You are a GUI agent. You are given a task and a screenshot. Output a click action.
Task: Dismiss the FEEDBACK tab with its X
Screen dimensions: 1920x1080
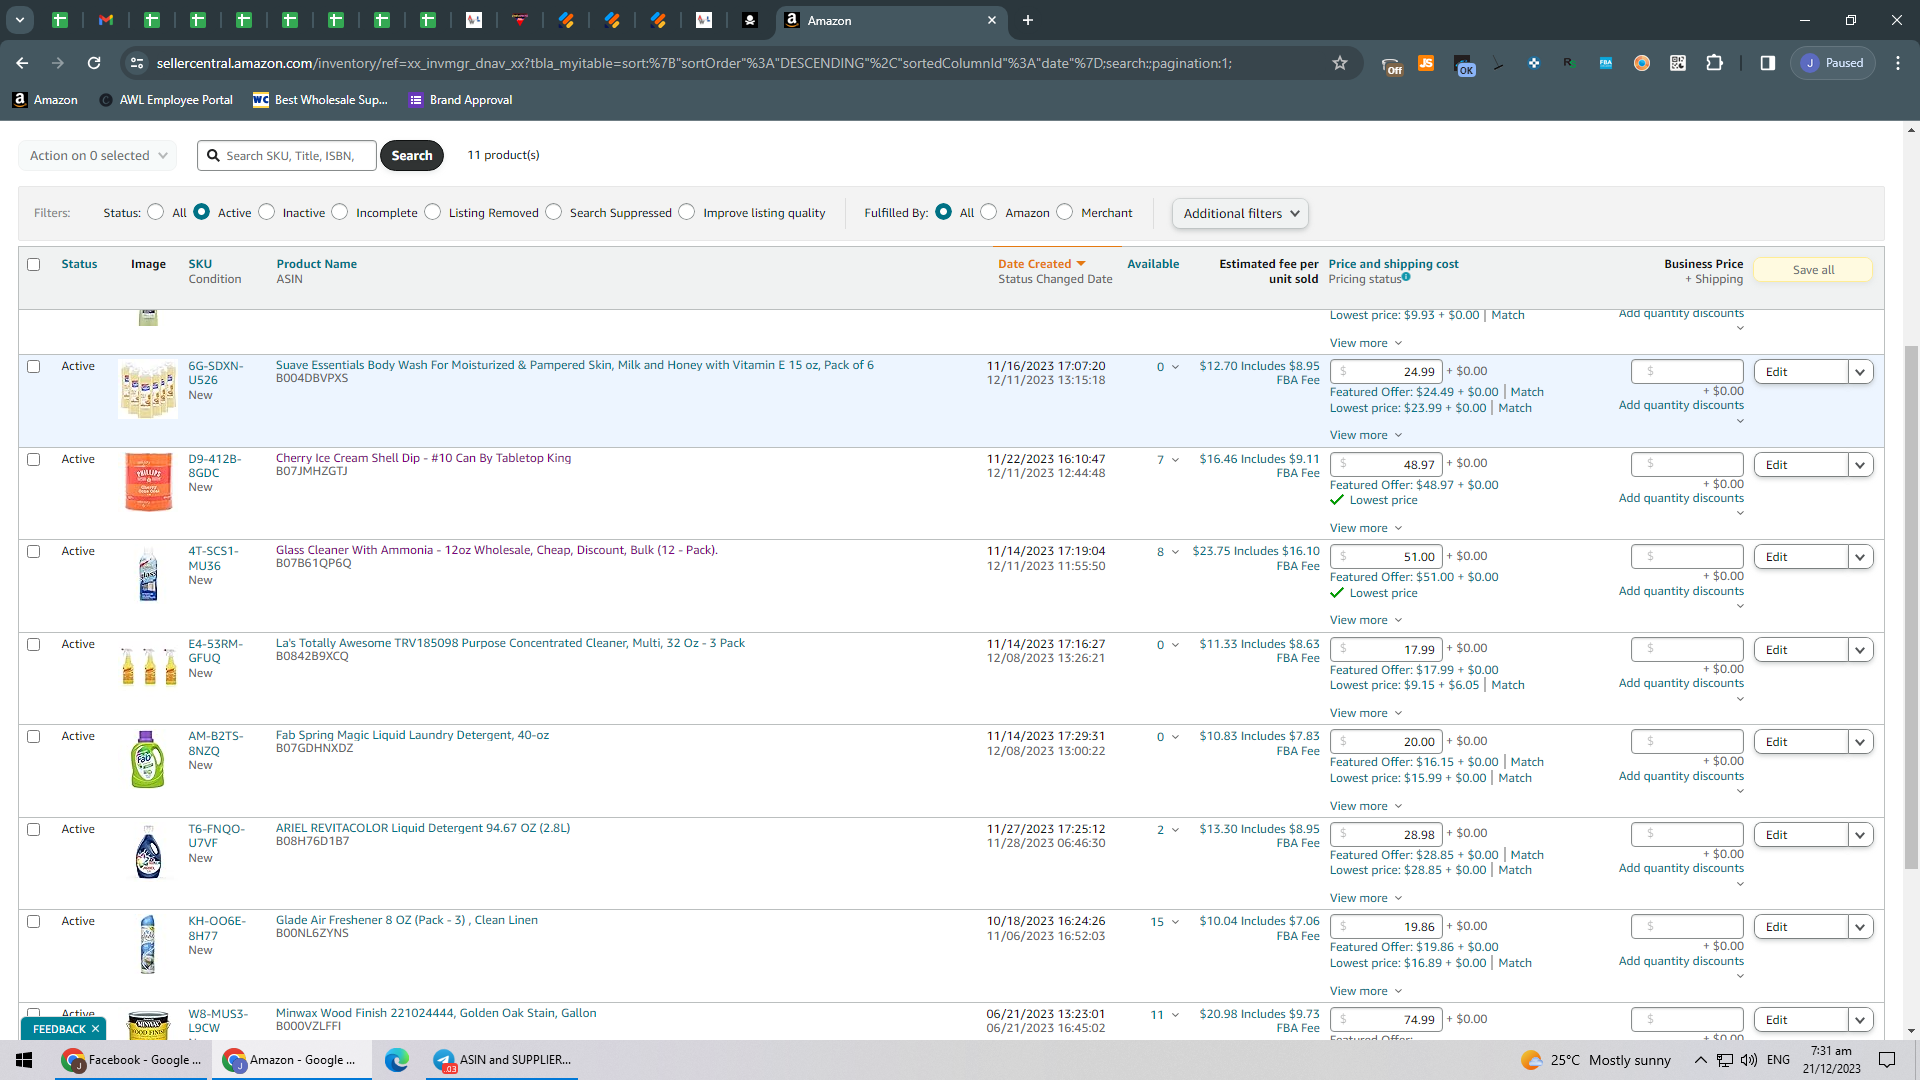coord(96,1029)
